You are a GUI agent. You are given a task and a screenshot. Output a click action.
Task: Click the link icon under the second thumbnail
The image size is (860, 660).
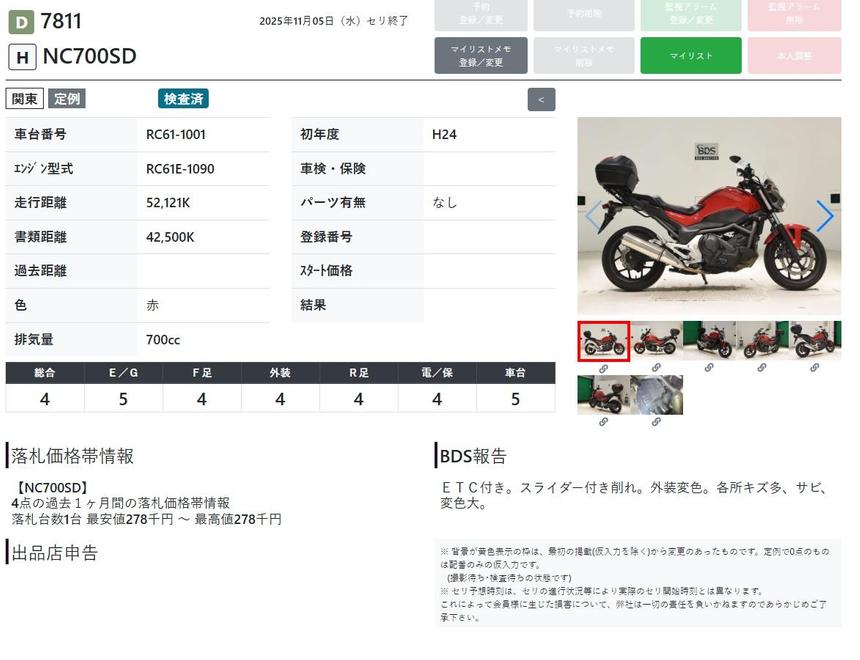[656, 368]
